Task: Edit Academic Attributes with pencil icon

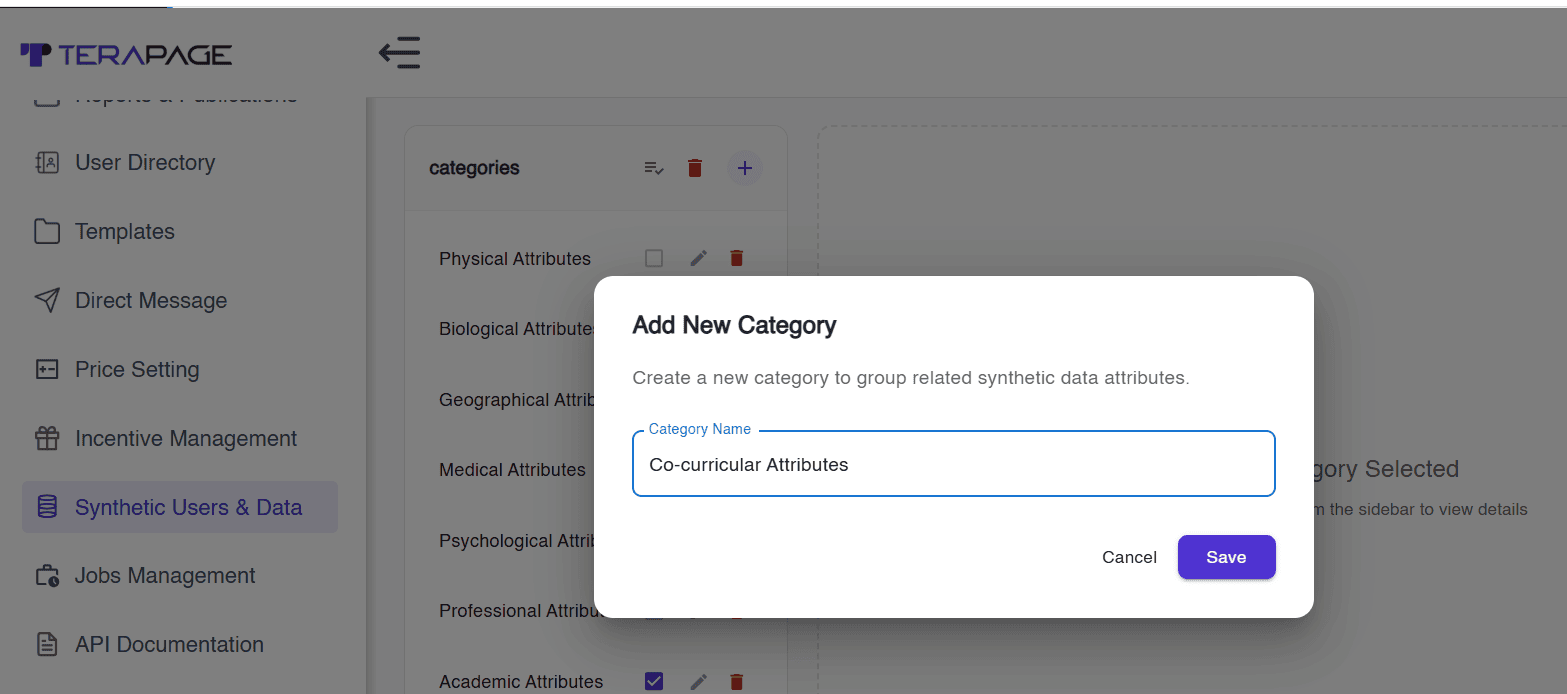Action: [x=699, y=681]
